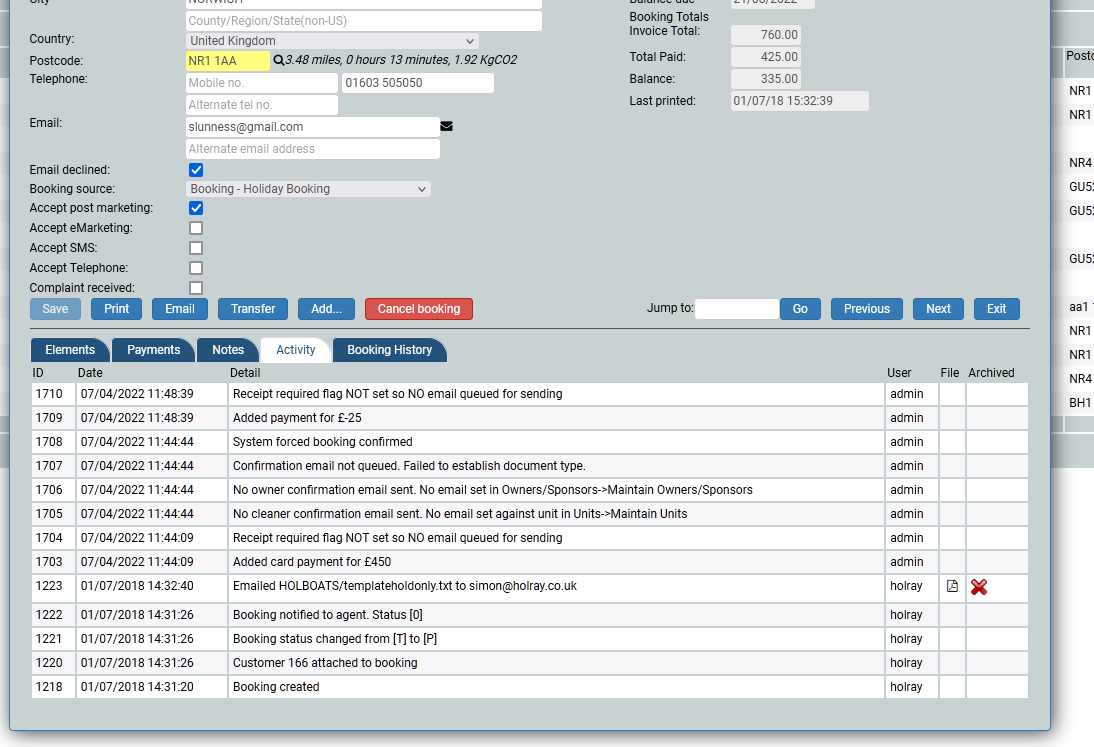
Task: Uncheck the Email declined checkbox
Action: (x=196, y=170)
